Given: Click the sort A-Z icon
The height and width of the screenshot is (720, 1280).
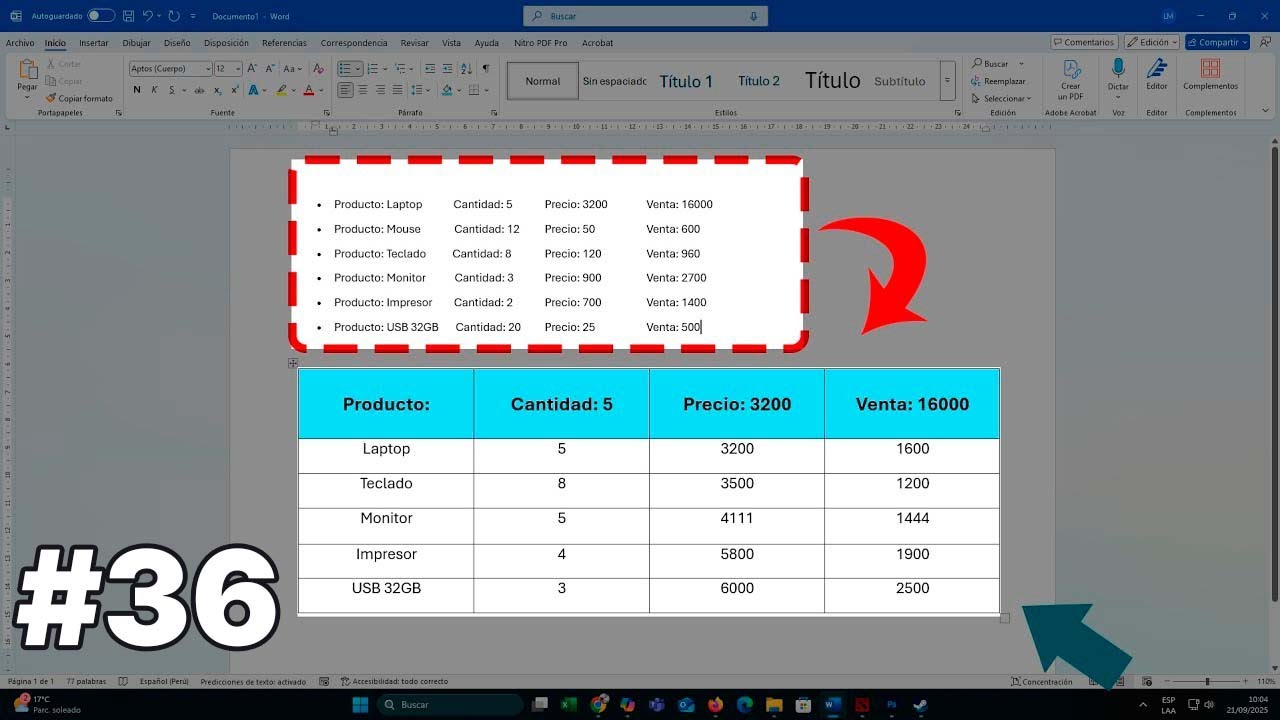Looking at the screenshot, I should pyautogui.click(x=467, y=69).
